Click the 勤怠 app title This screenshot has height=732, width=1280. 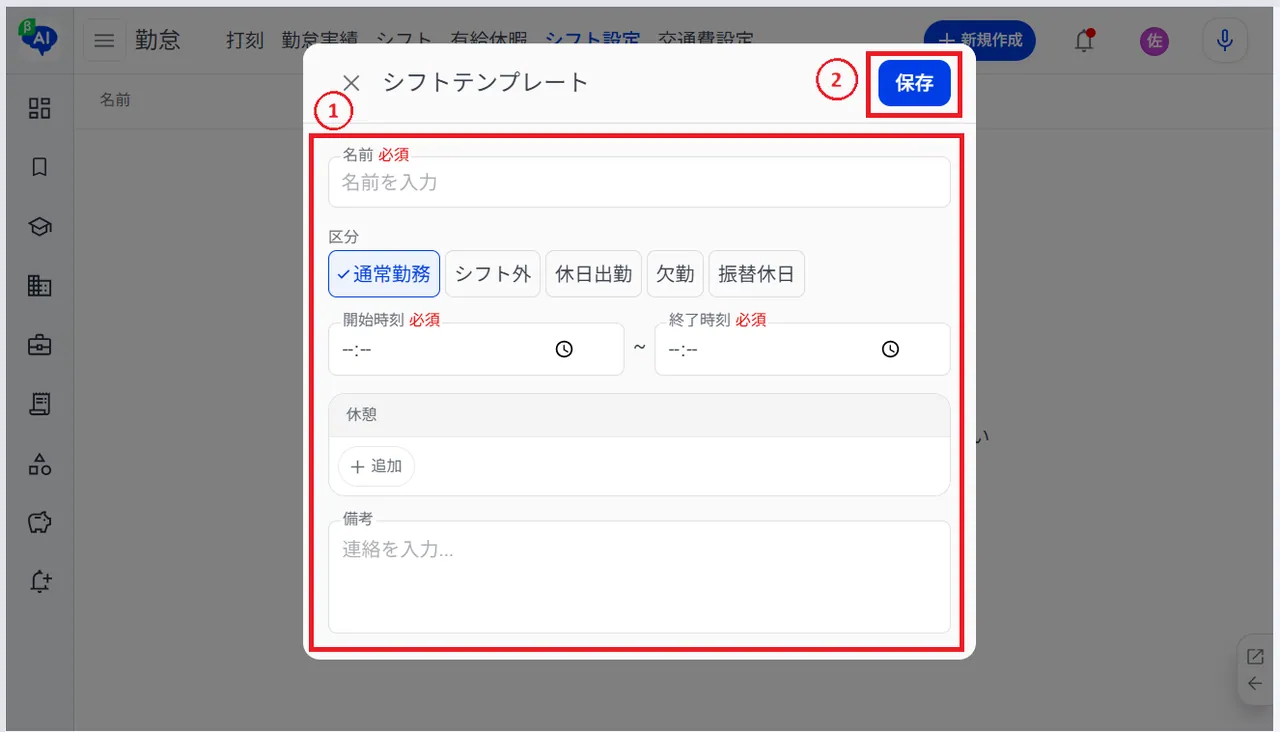[x=158, y=40]
